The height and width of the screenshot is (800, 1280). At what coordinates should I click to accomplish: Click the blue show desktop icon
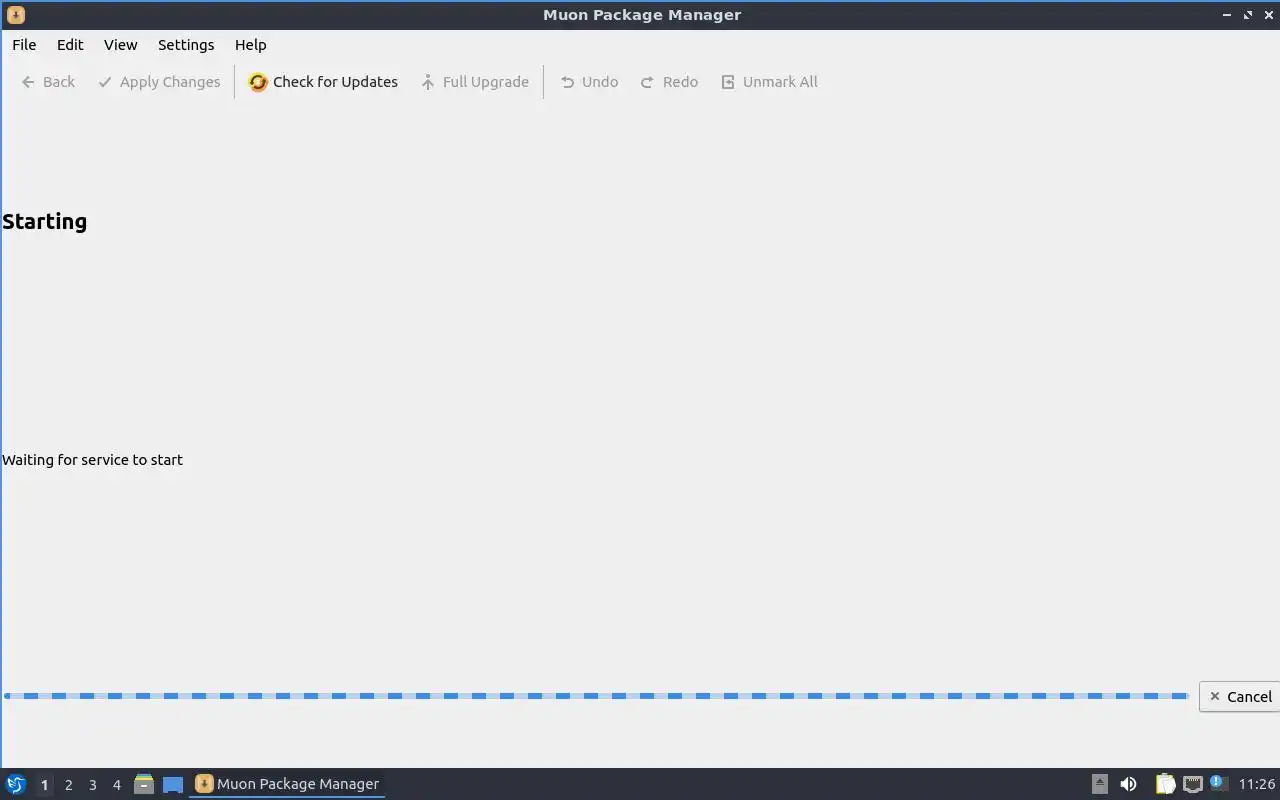[x=173, y=785]
